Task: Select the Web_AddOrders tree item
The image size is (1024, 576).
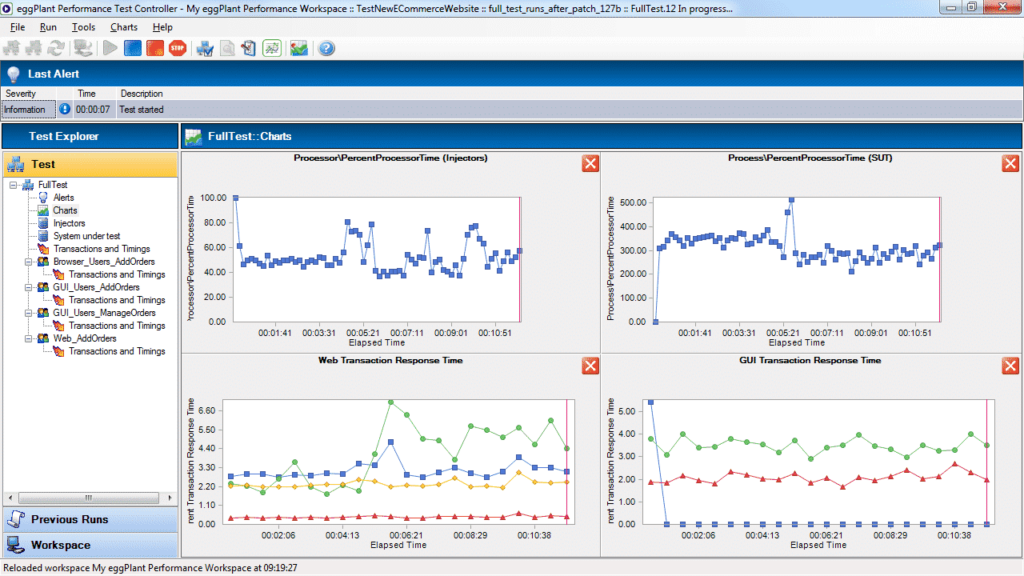Action: tap(85, 338)
